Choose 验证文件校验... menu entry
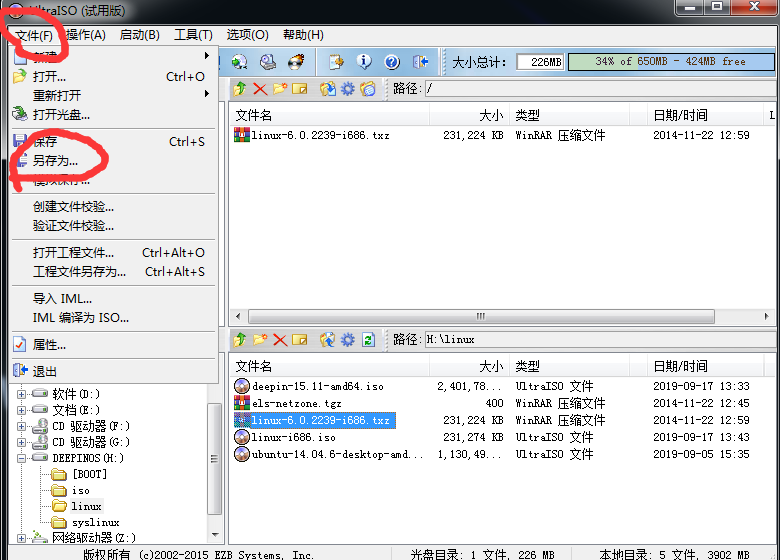This screenshot has width=780, height=560. coord(114,225)
